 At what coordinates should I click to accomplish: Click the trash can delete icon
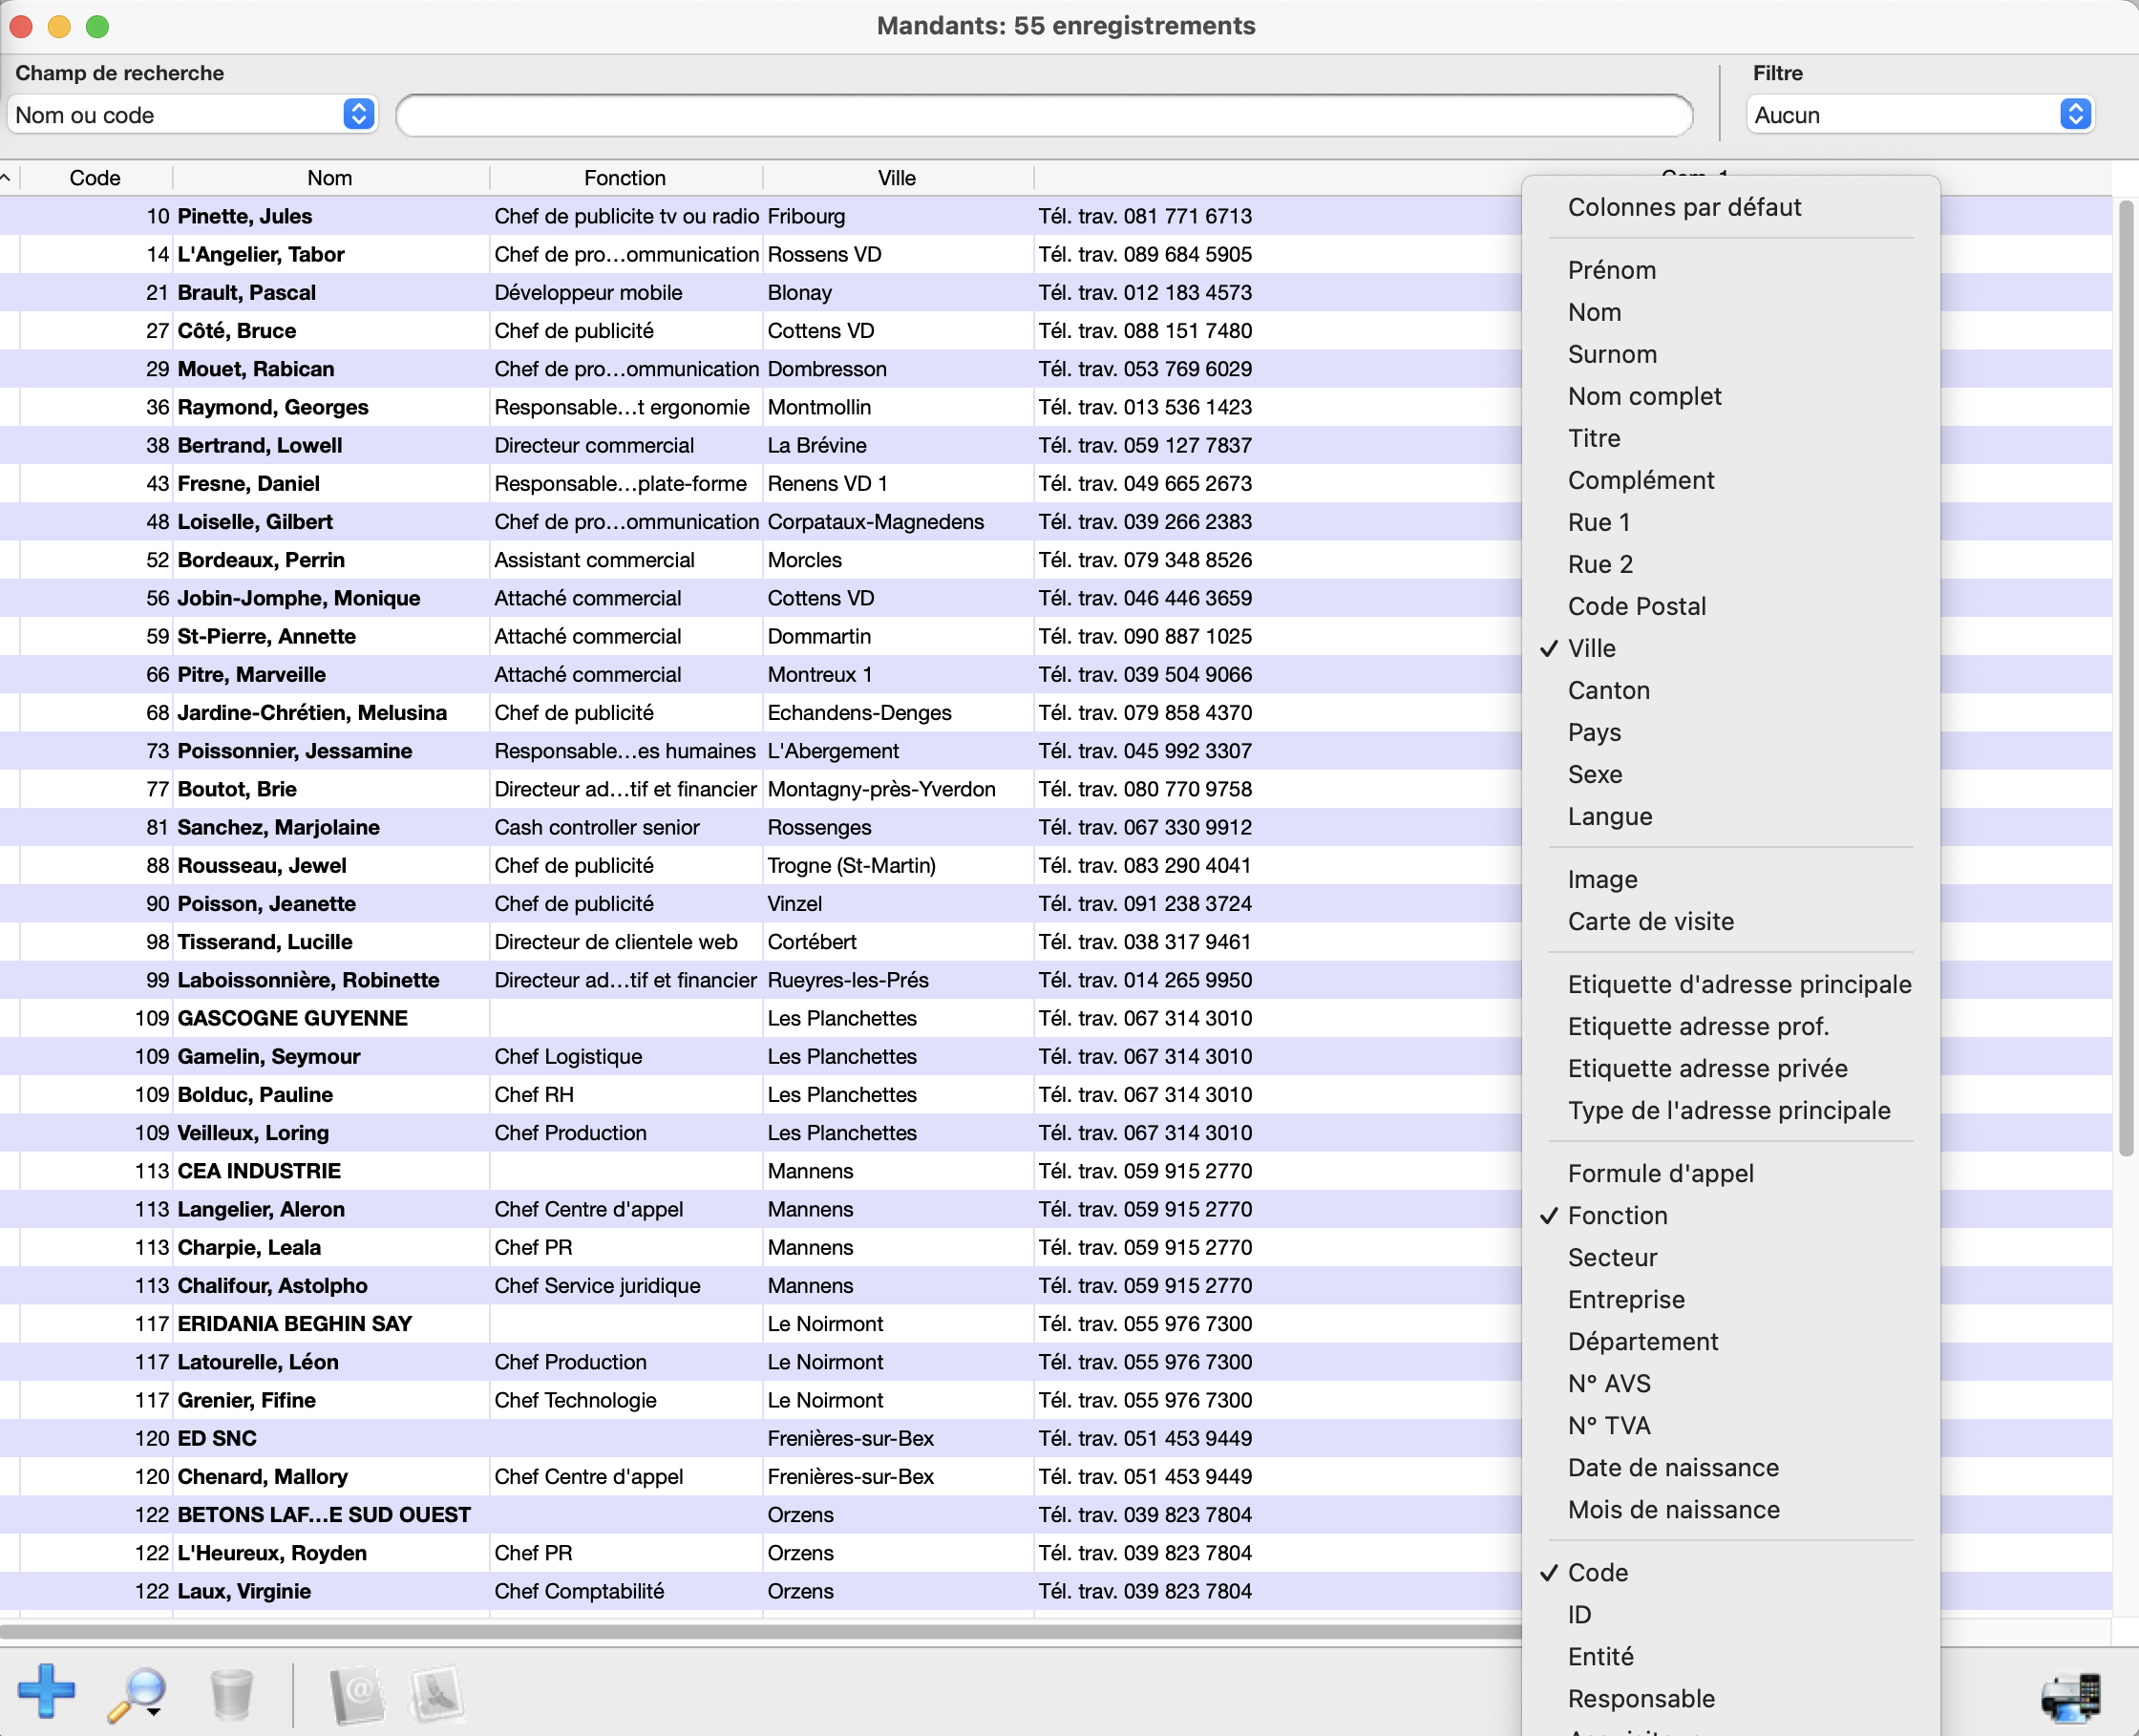(231, 1694)
